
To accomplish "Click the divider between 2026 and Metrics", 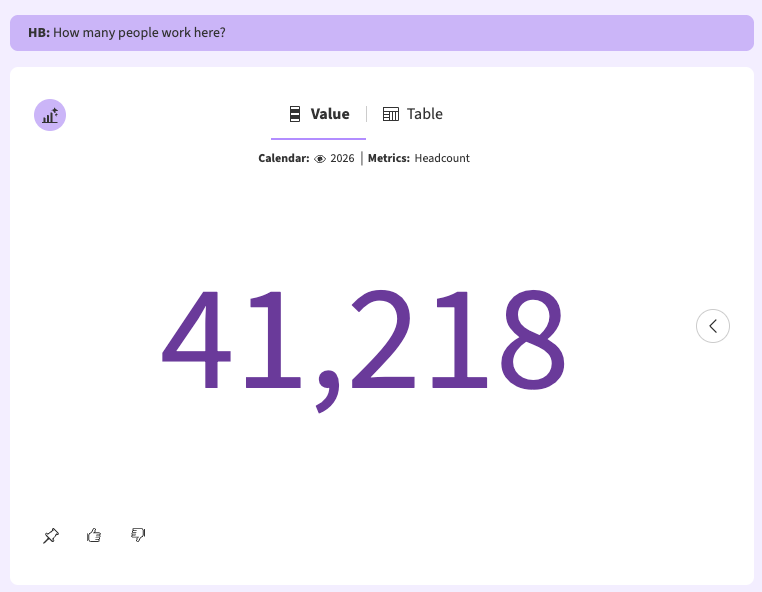I will (x=361, y=159).
